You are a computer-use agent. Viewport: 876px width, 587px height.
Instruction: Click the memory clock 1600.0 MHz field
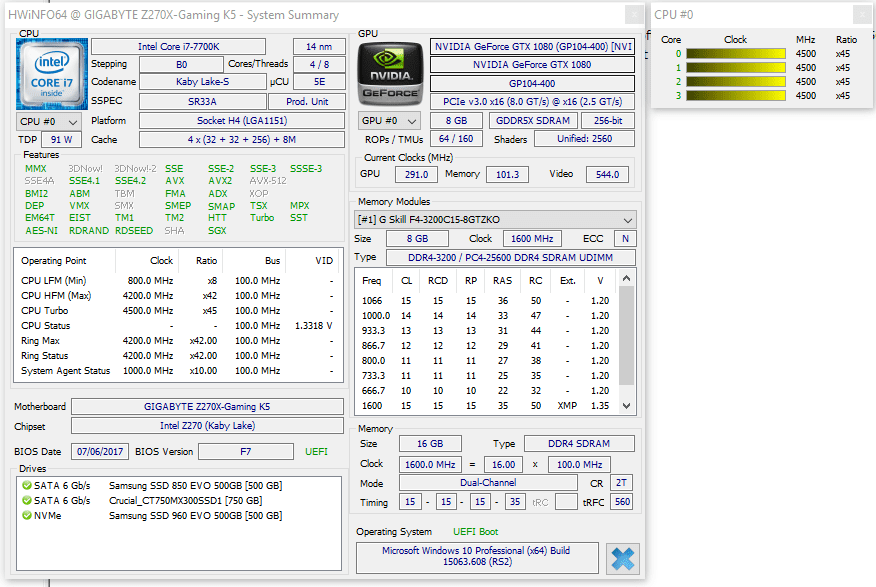(430, 464)
